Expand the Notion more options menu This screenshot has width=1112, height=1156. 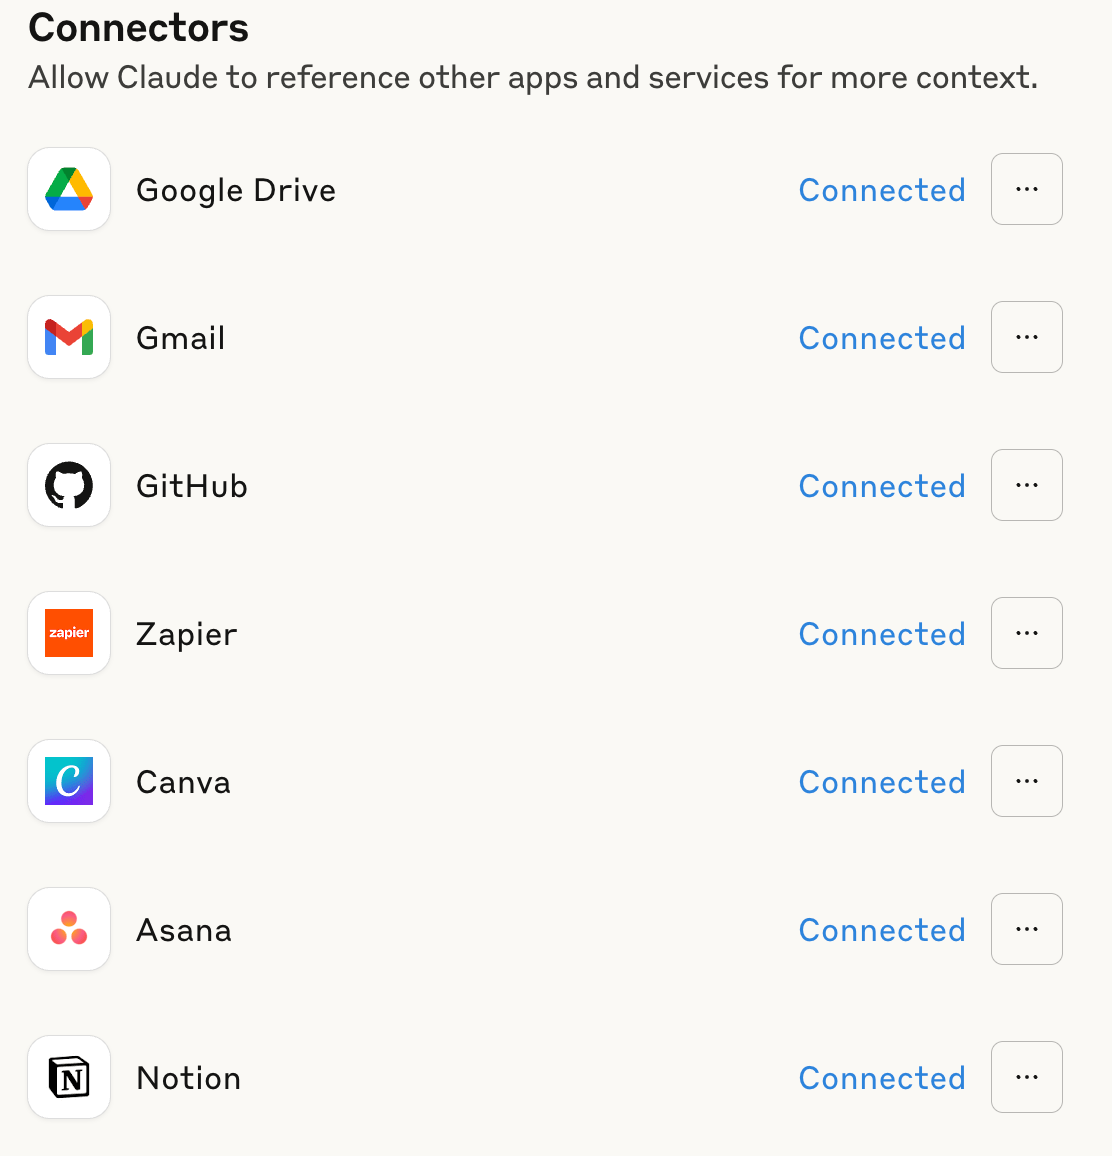pos(1026,1077)
